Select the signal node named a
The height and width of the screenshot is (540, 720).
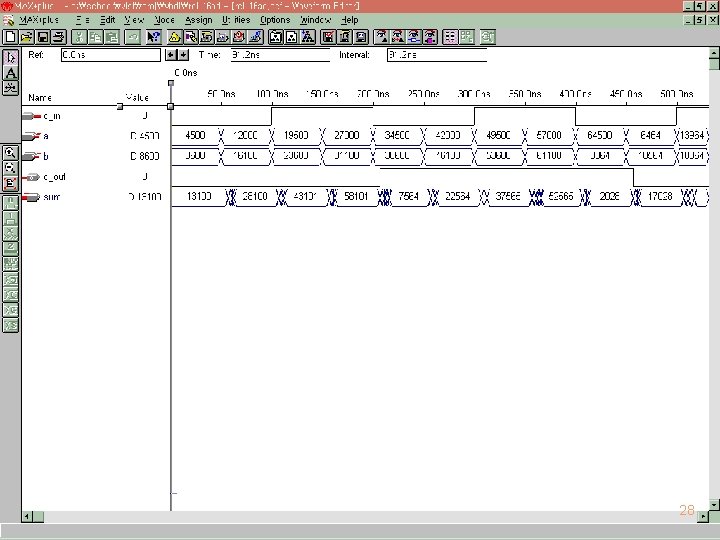(37, 136)
